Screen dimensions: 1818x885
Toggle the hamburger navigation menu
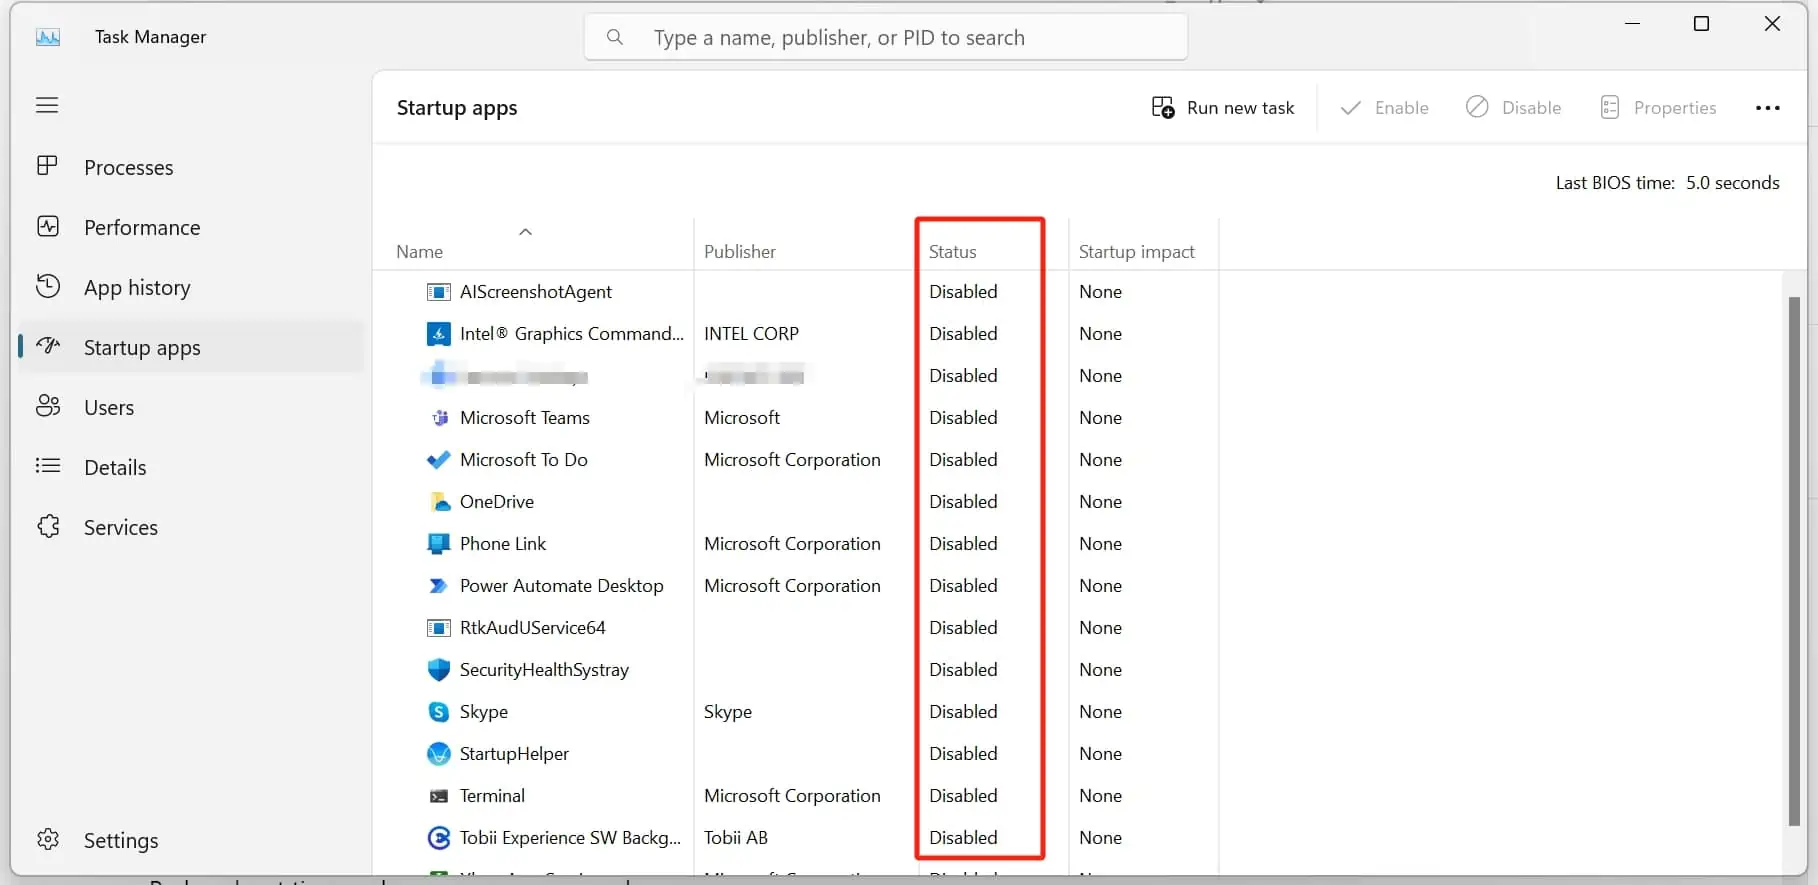[x=47, y=105]
